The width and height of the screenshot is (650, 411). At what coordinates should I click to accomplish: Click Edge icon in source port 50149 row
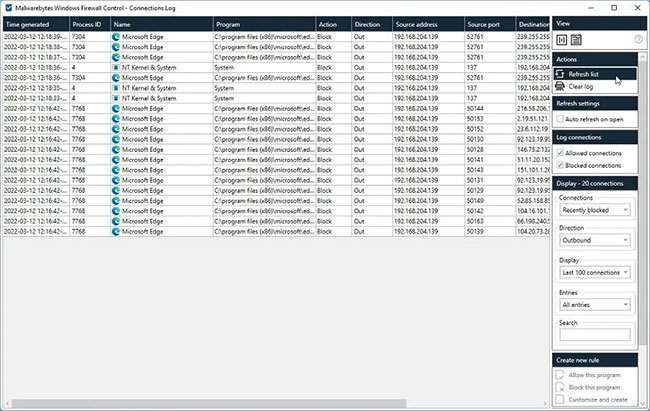tap(116, 201)
